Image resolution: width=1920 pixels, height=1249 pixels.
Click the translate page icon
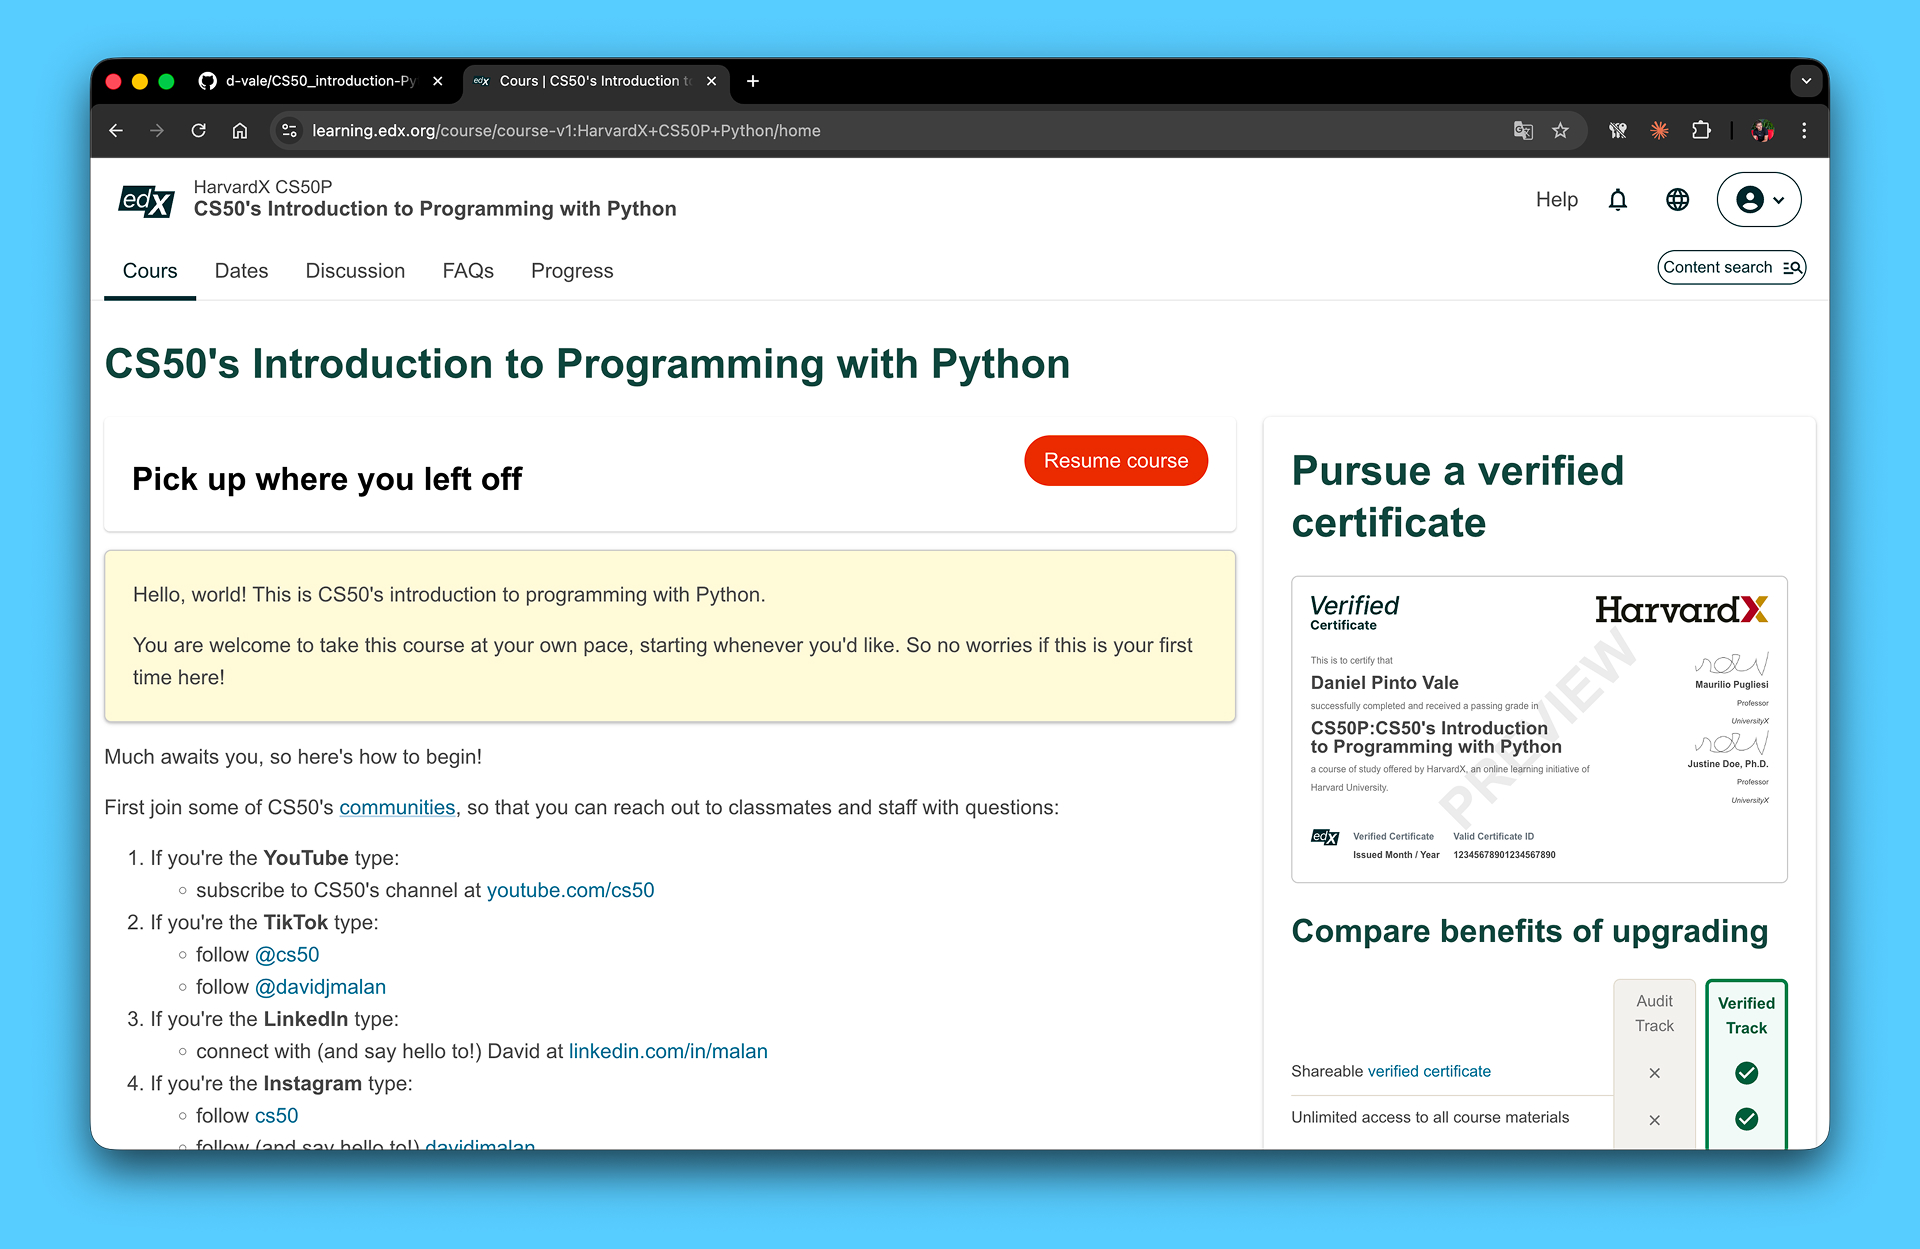pyautogui.click(x=1522, y=131)
